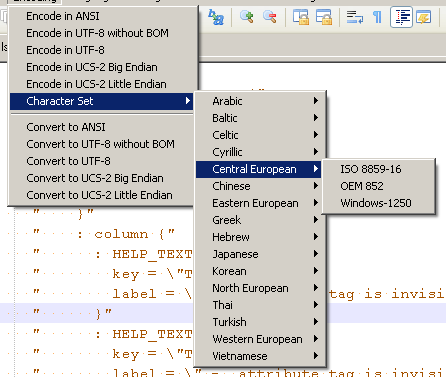Toggle synchronize horizontal scrolling icon
Screen dimensions: 446x377
pos(324,17)
